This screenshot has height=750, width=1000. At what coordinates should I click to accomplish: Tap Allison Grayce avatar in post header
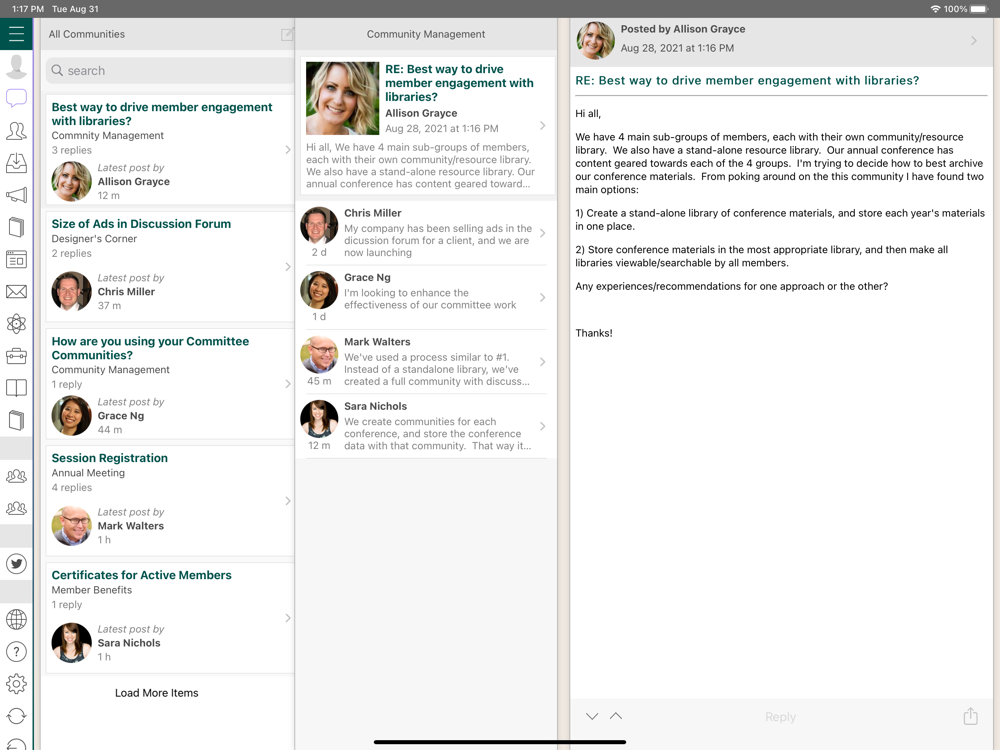click(596, 40)
